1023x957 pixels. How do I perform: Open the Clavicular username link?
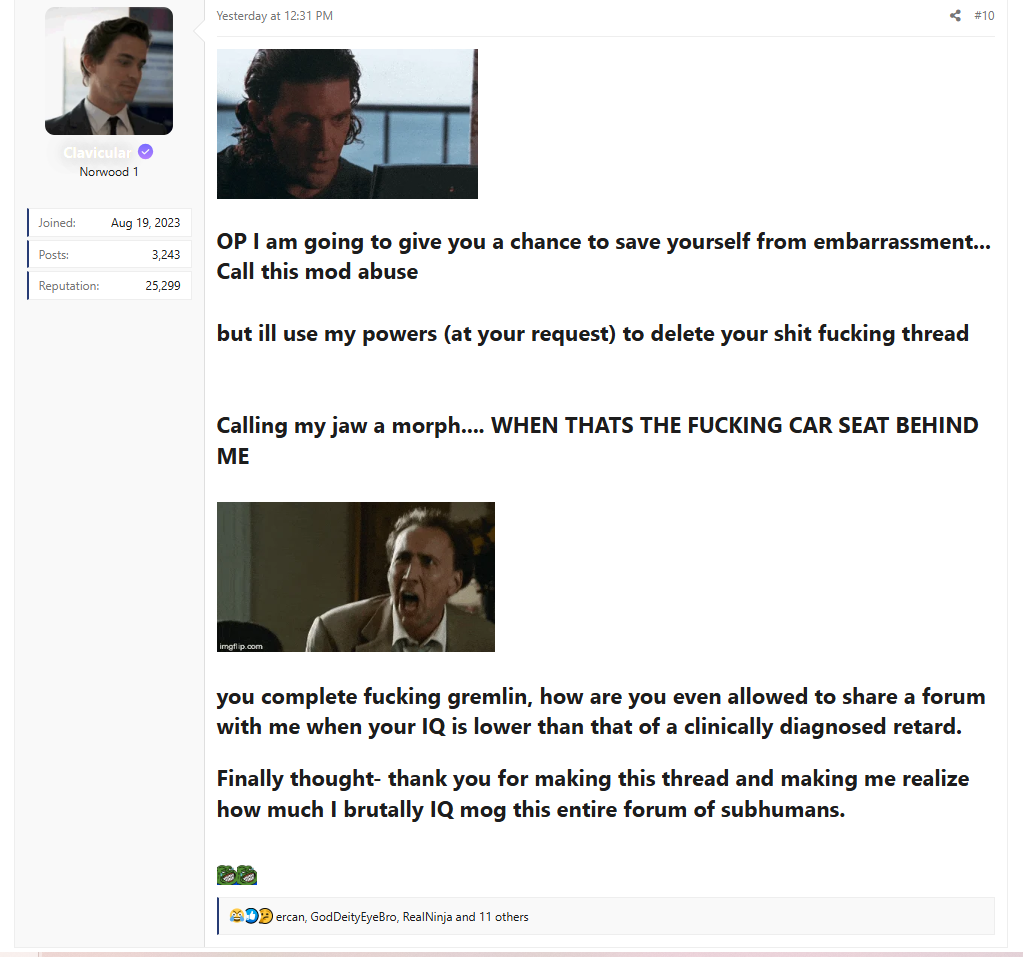click(98, 153)
